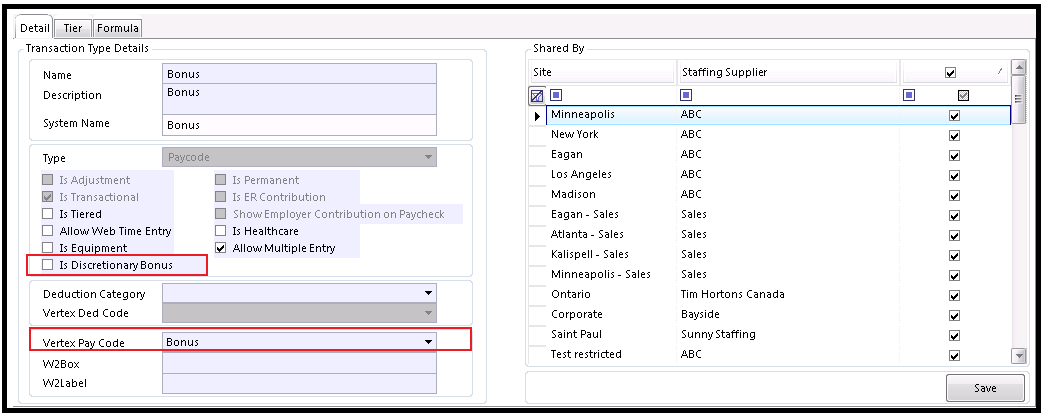Uncheck the Los Angeles row checkbox
Image resolution: width=1045 pixels, height=415 pixels.
[x=954, y=175]
